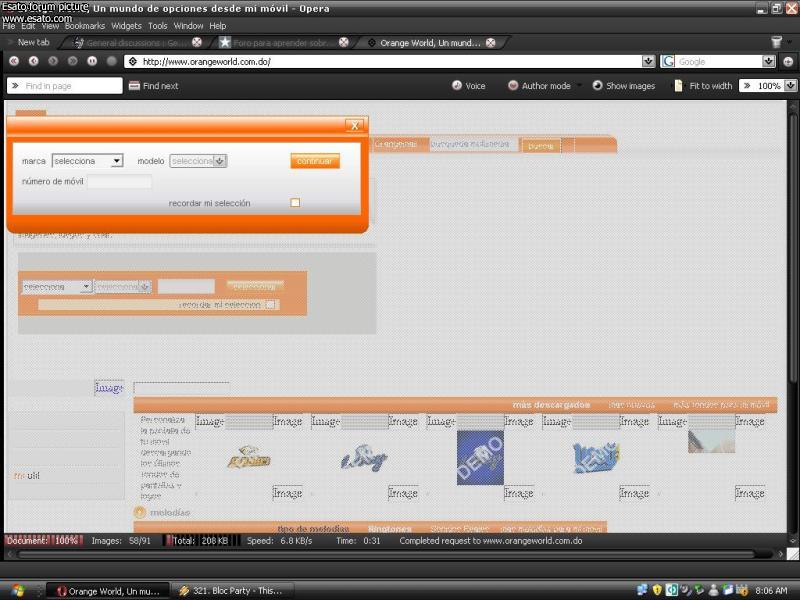Toggle the Voice button

[468, 86]
